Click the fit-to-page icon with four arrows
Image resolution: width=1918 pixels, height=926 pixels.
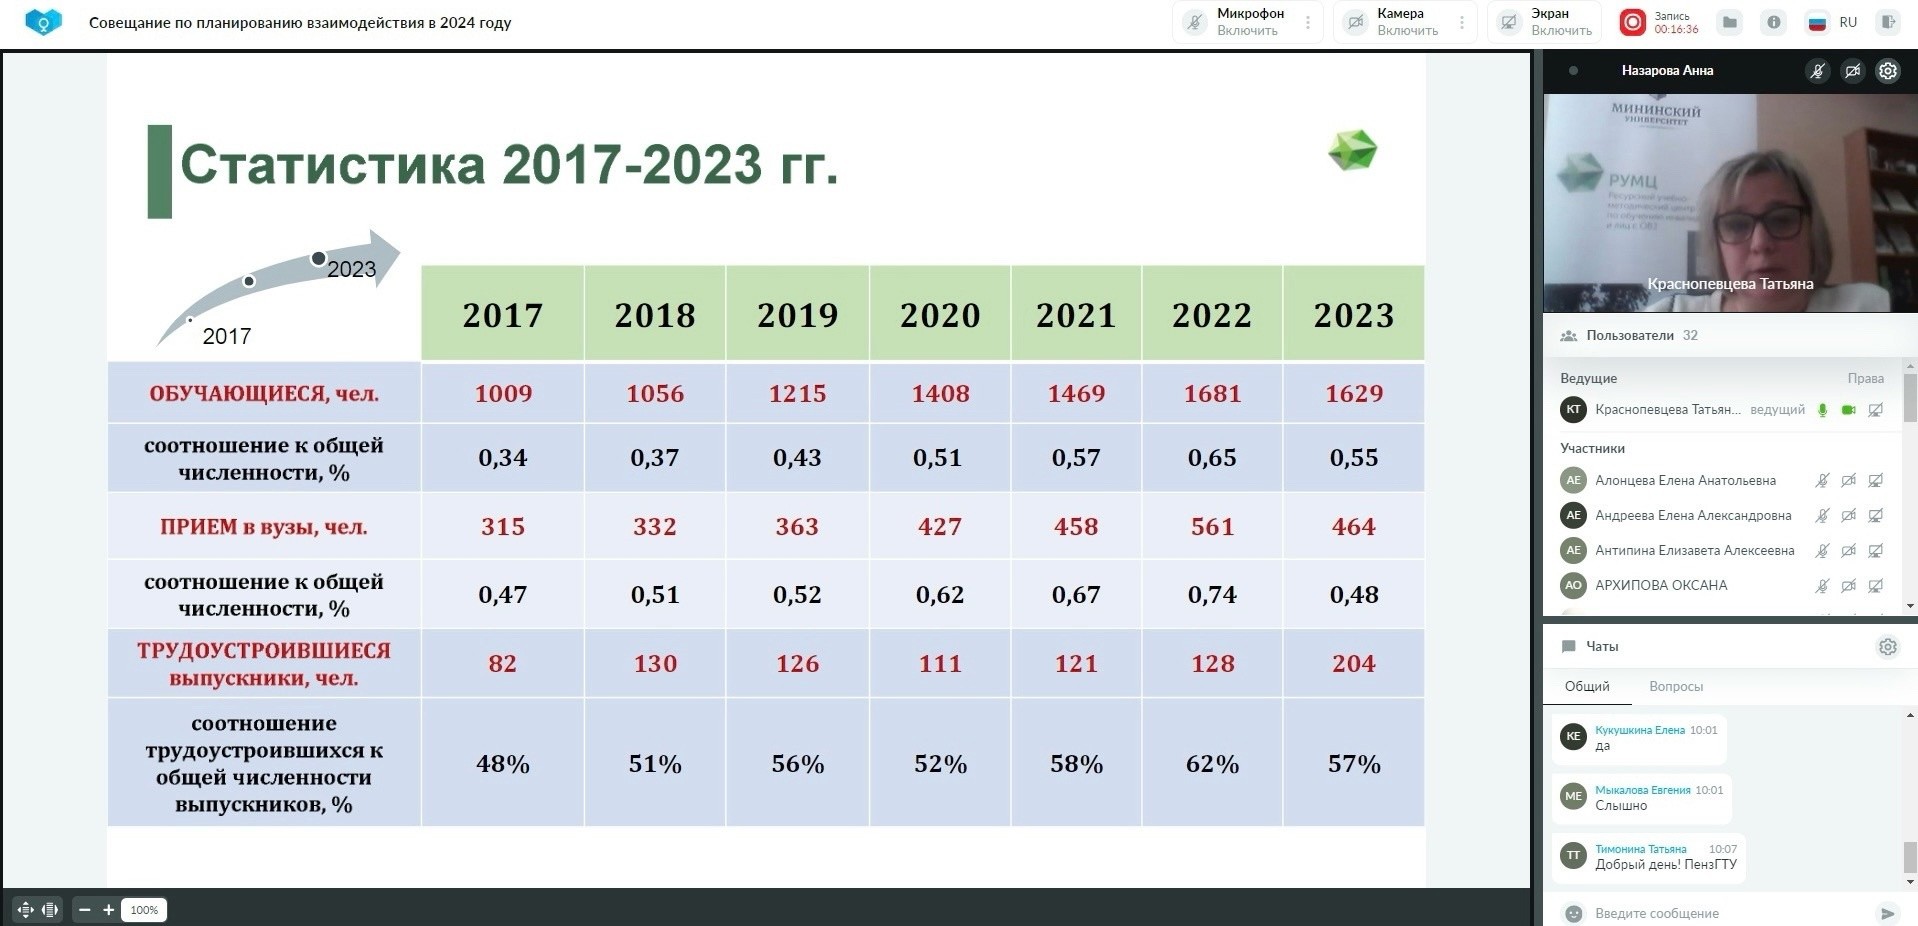point(25,910)
